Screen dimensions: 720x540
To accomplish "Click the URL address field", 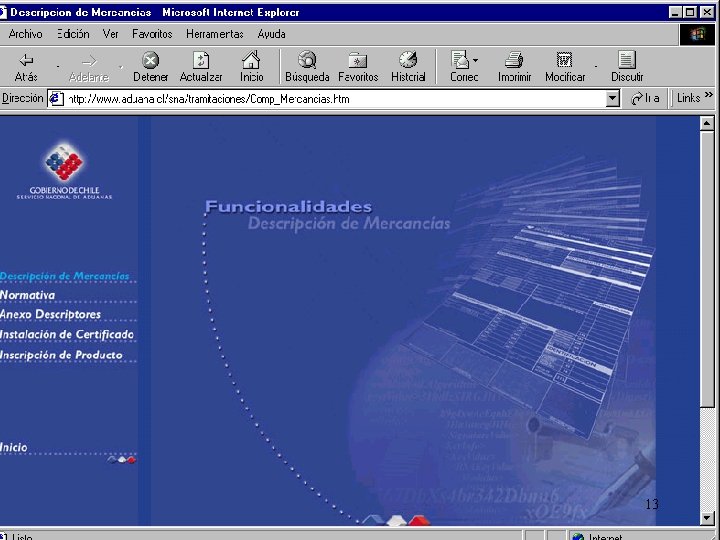I will 335,99.
